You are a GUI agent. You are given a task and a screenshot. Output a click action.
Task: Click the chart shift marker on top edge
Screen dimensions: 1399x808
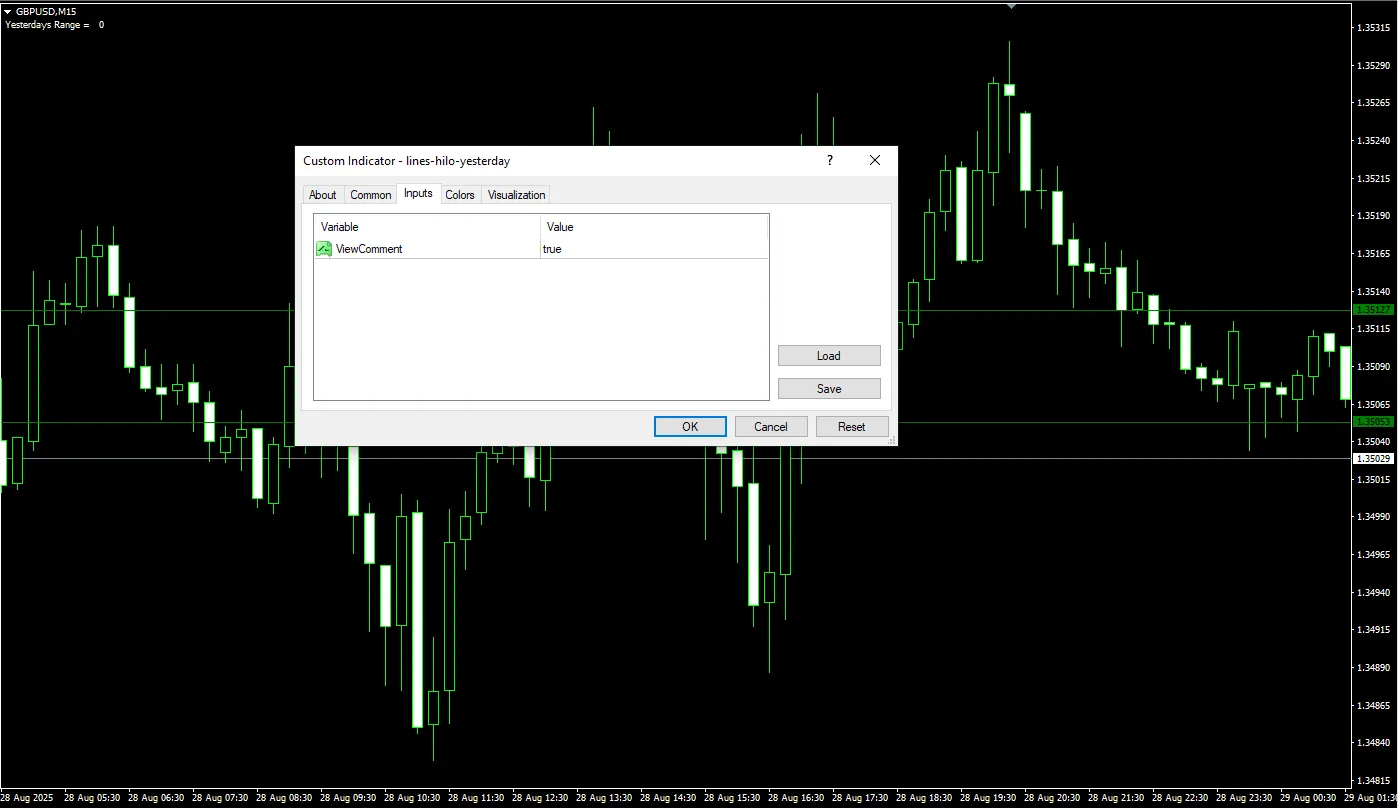click(x=1011, y=5)
